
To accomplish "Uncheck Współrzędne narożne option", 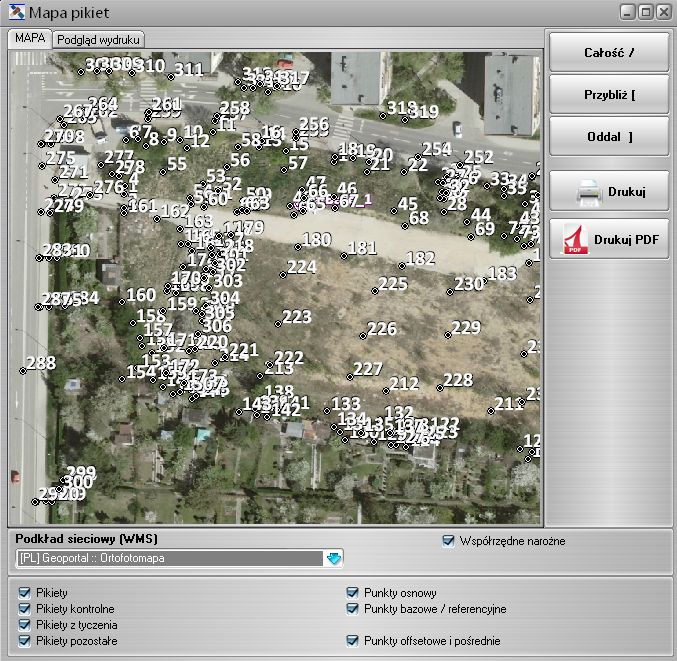I will coord(449,541).
